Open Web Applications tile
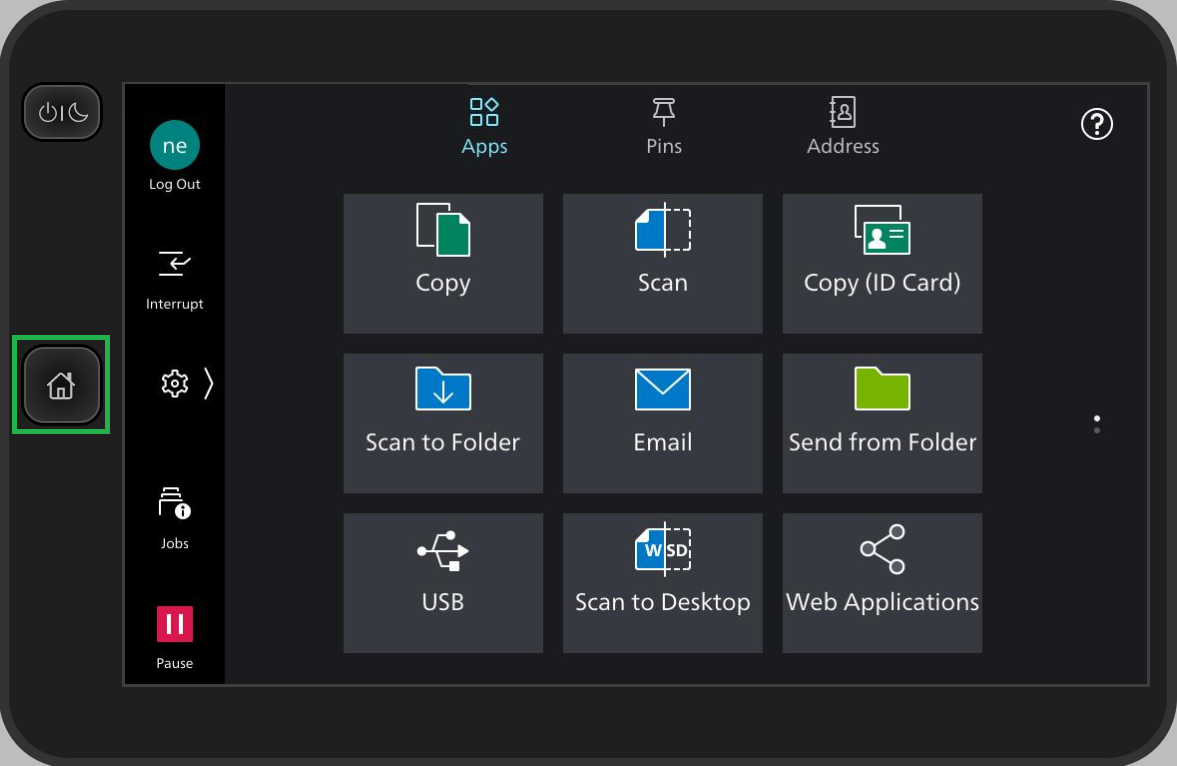This screenshot has height=766, width=1177. 882,583
